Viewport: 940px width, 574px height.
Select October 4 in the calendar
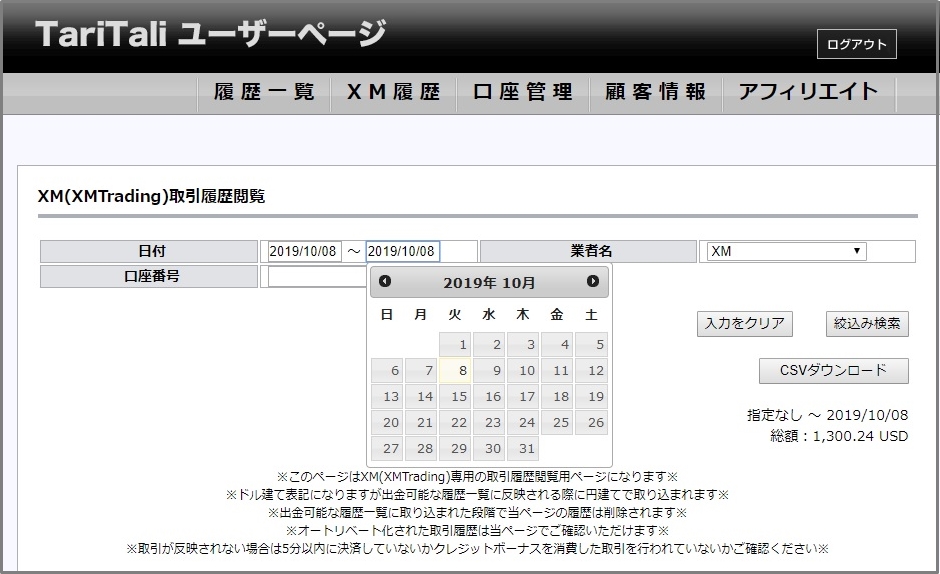click(557, 344)
